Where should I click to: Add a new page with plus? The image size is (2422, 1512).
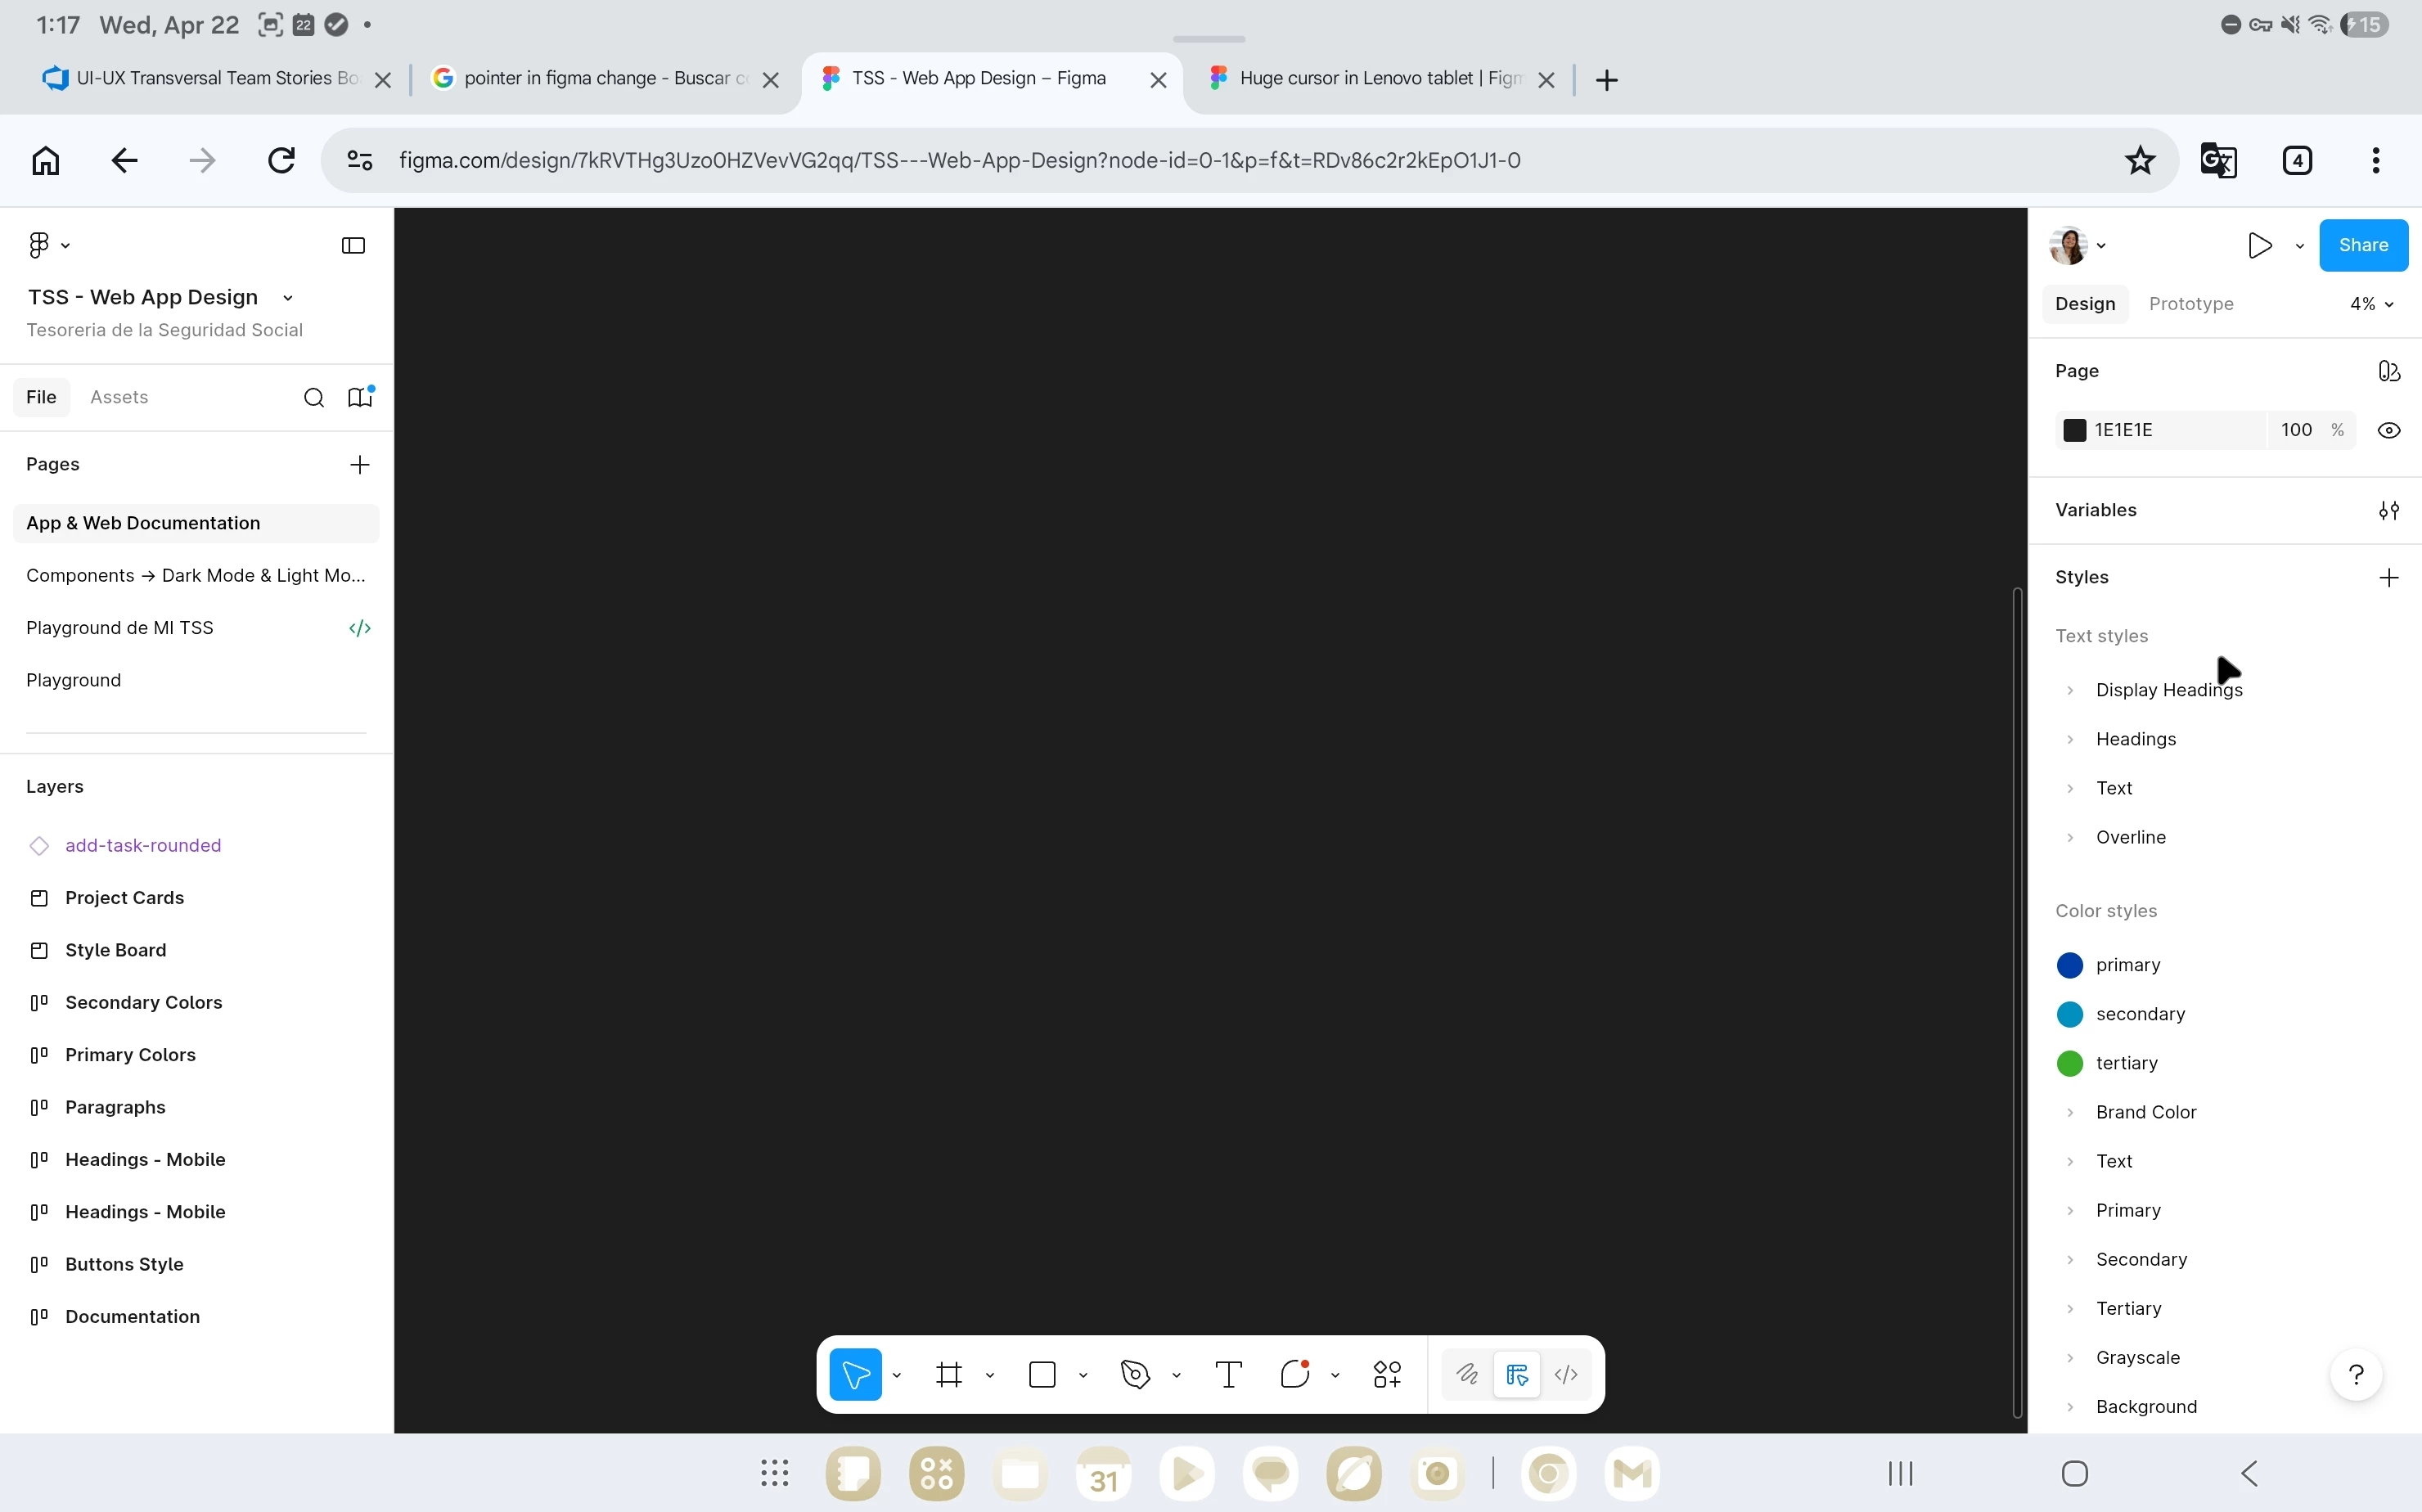360,464
